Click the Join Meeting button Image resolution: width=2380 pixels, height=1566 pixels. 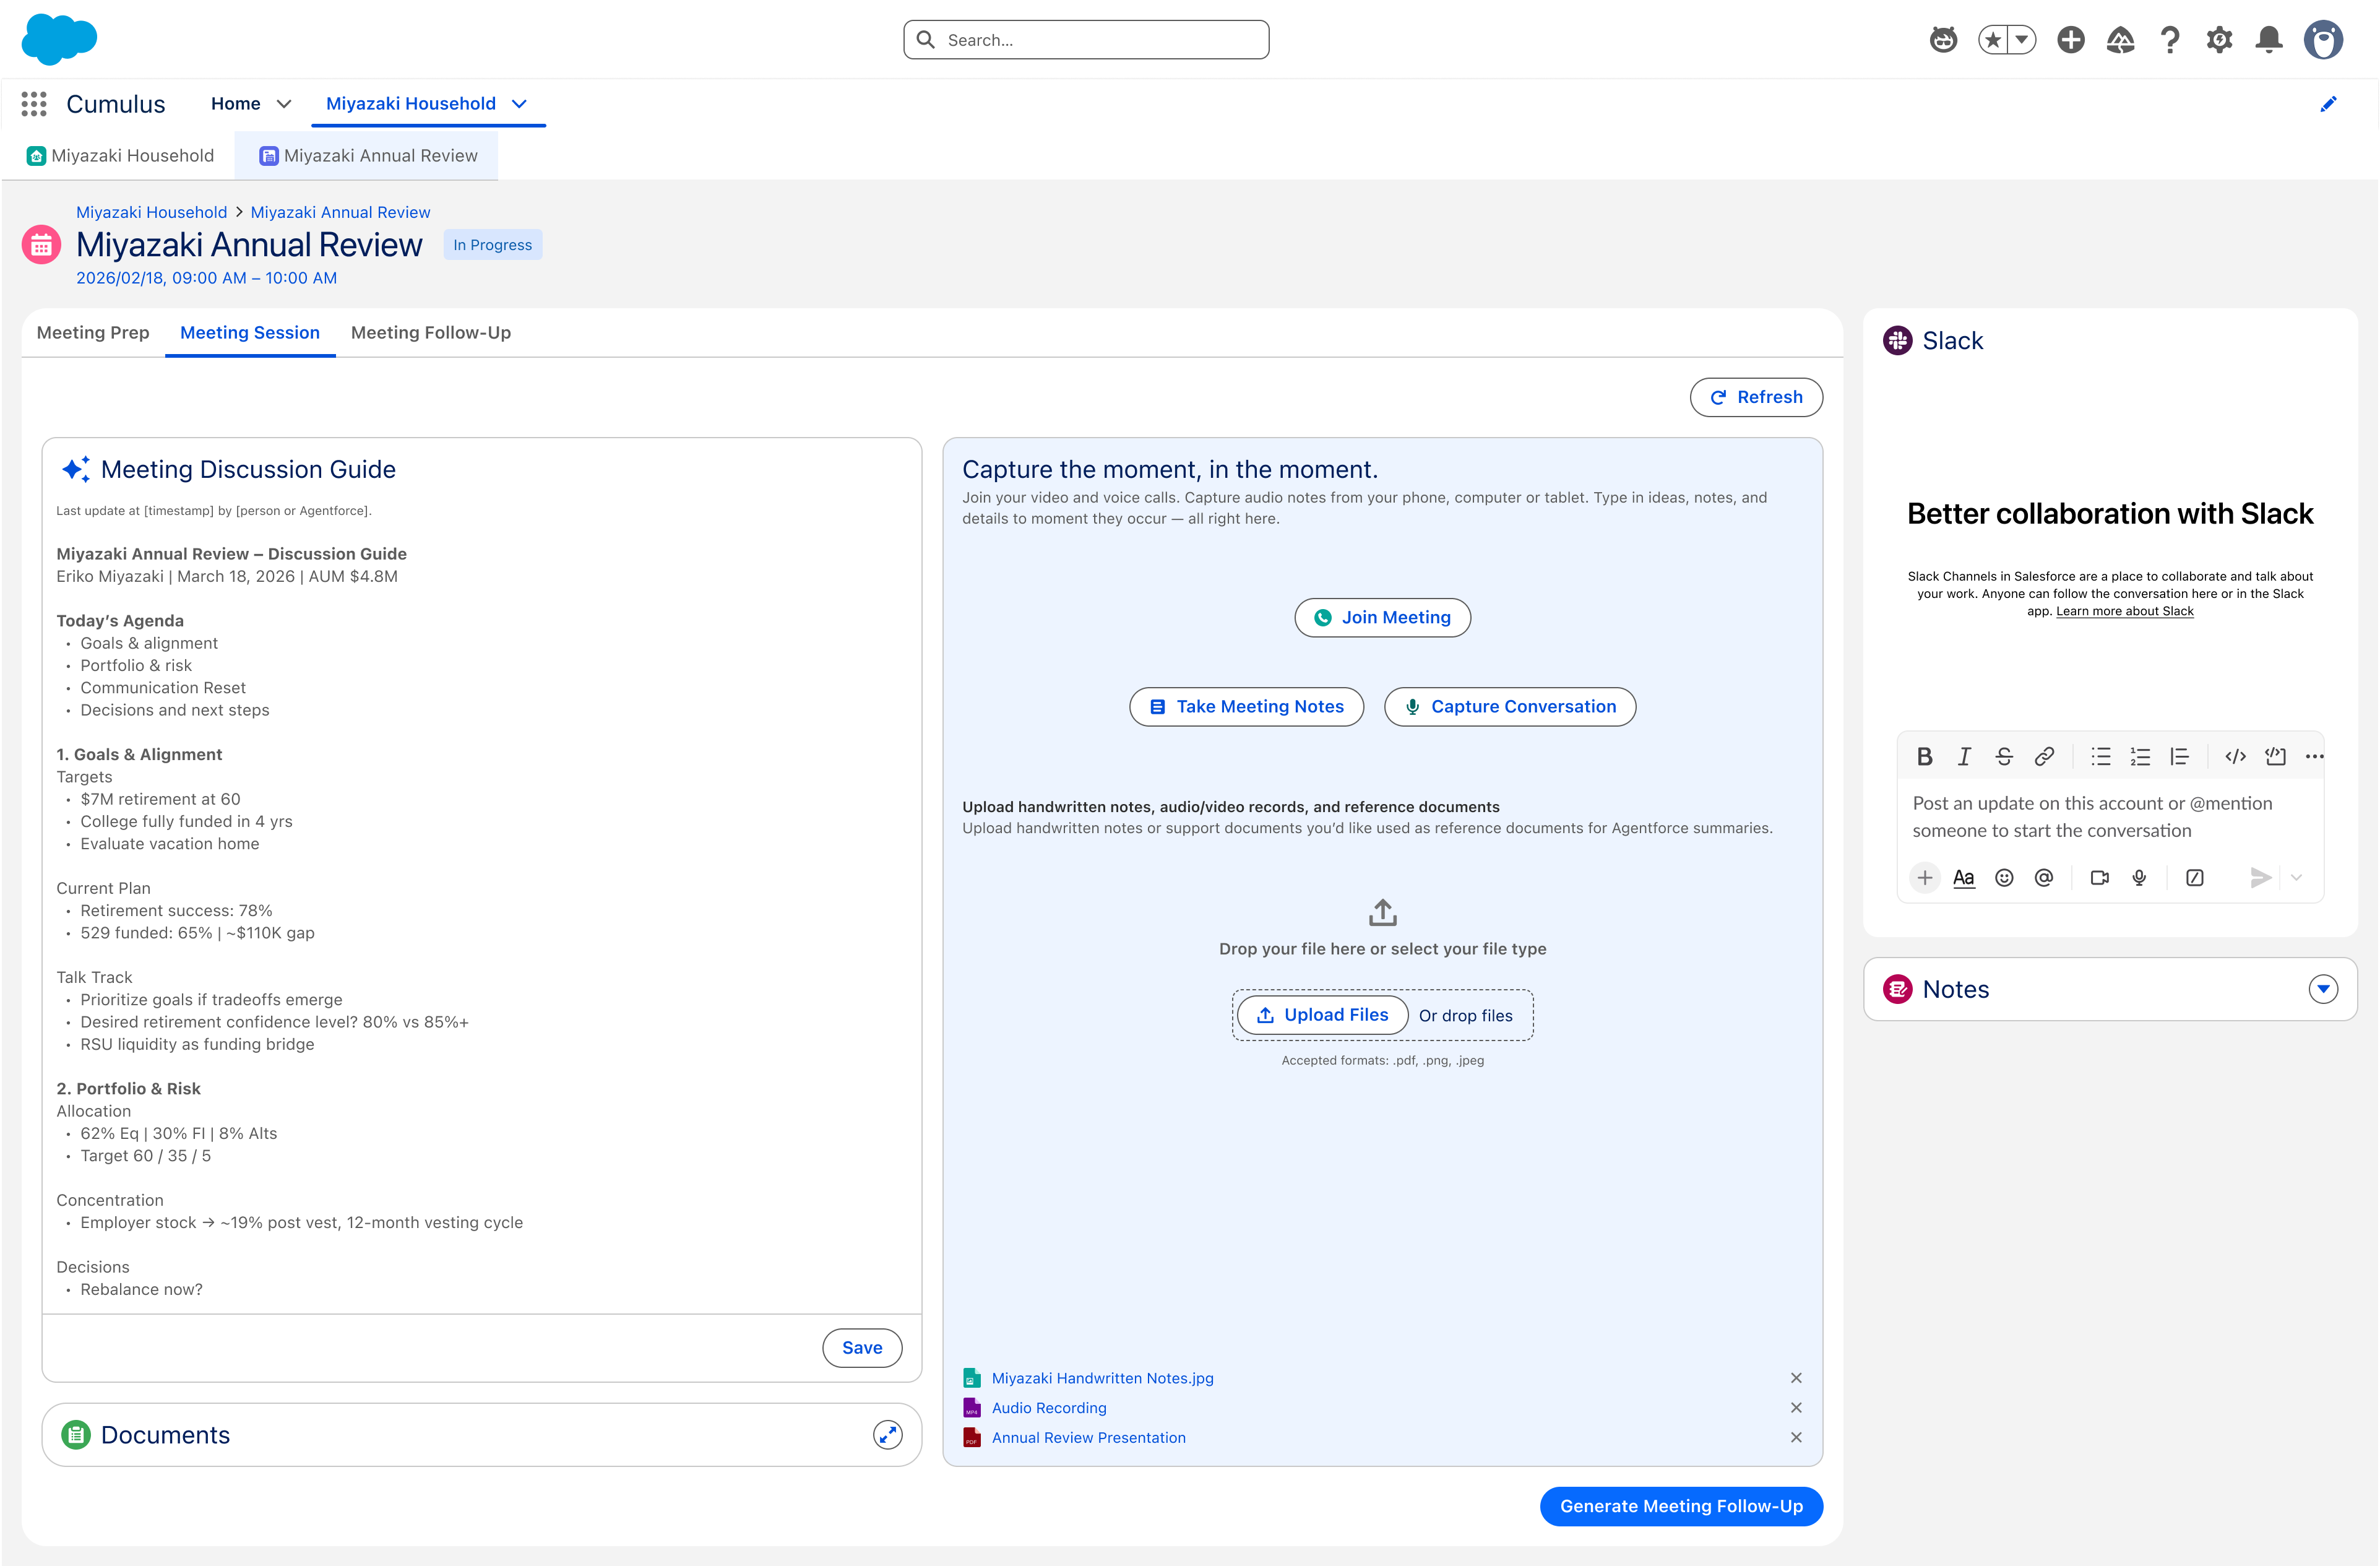coord(1382,618)
